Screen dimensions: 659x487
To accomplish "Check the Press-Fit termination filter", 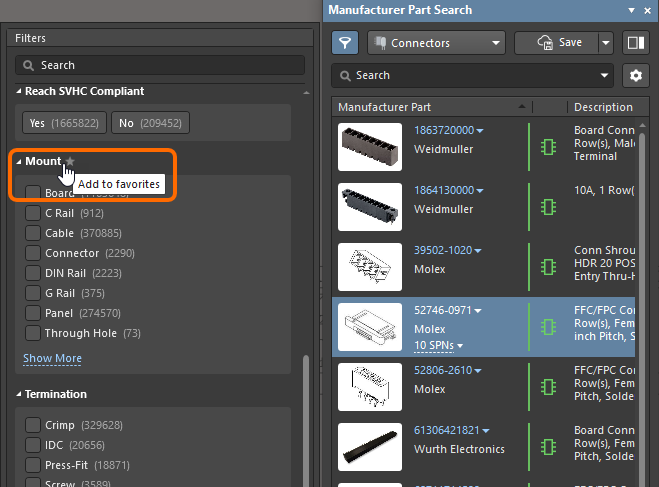I will coord(33,465).
